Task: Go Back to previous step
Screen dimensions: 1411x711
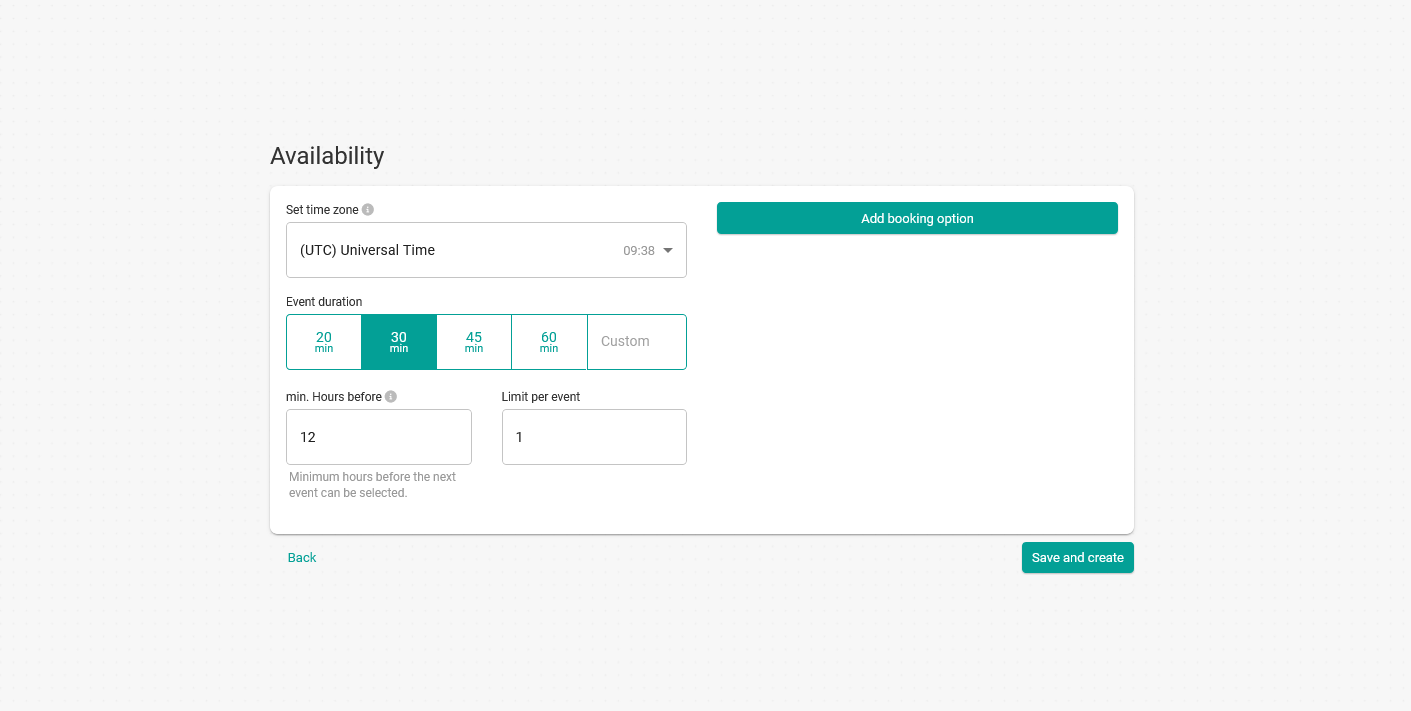Action: (x=302, y=558)
